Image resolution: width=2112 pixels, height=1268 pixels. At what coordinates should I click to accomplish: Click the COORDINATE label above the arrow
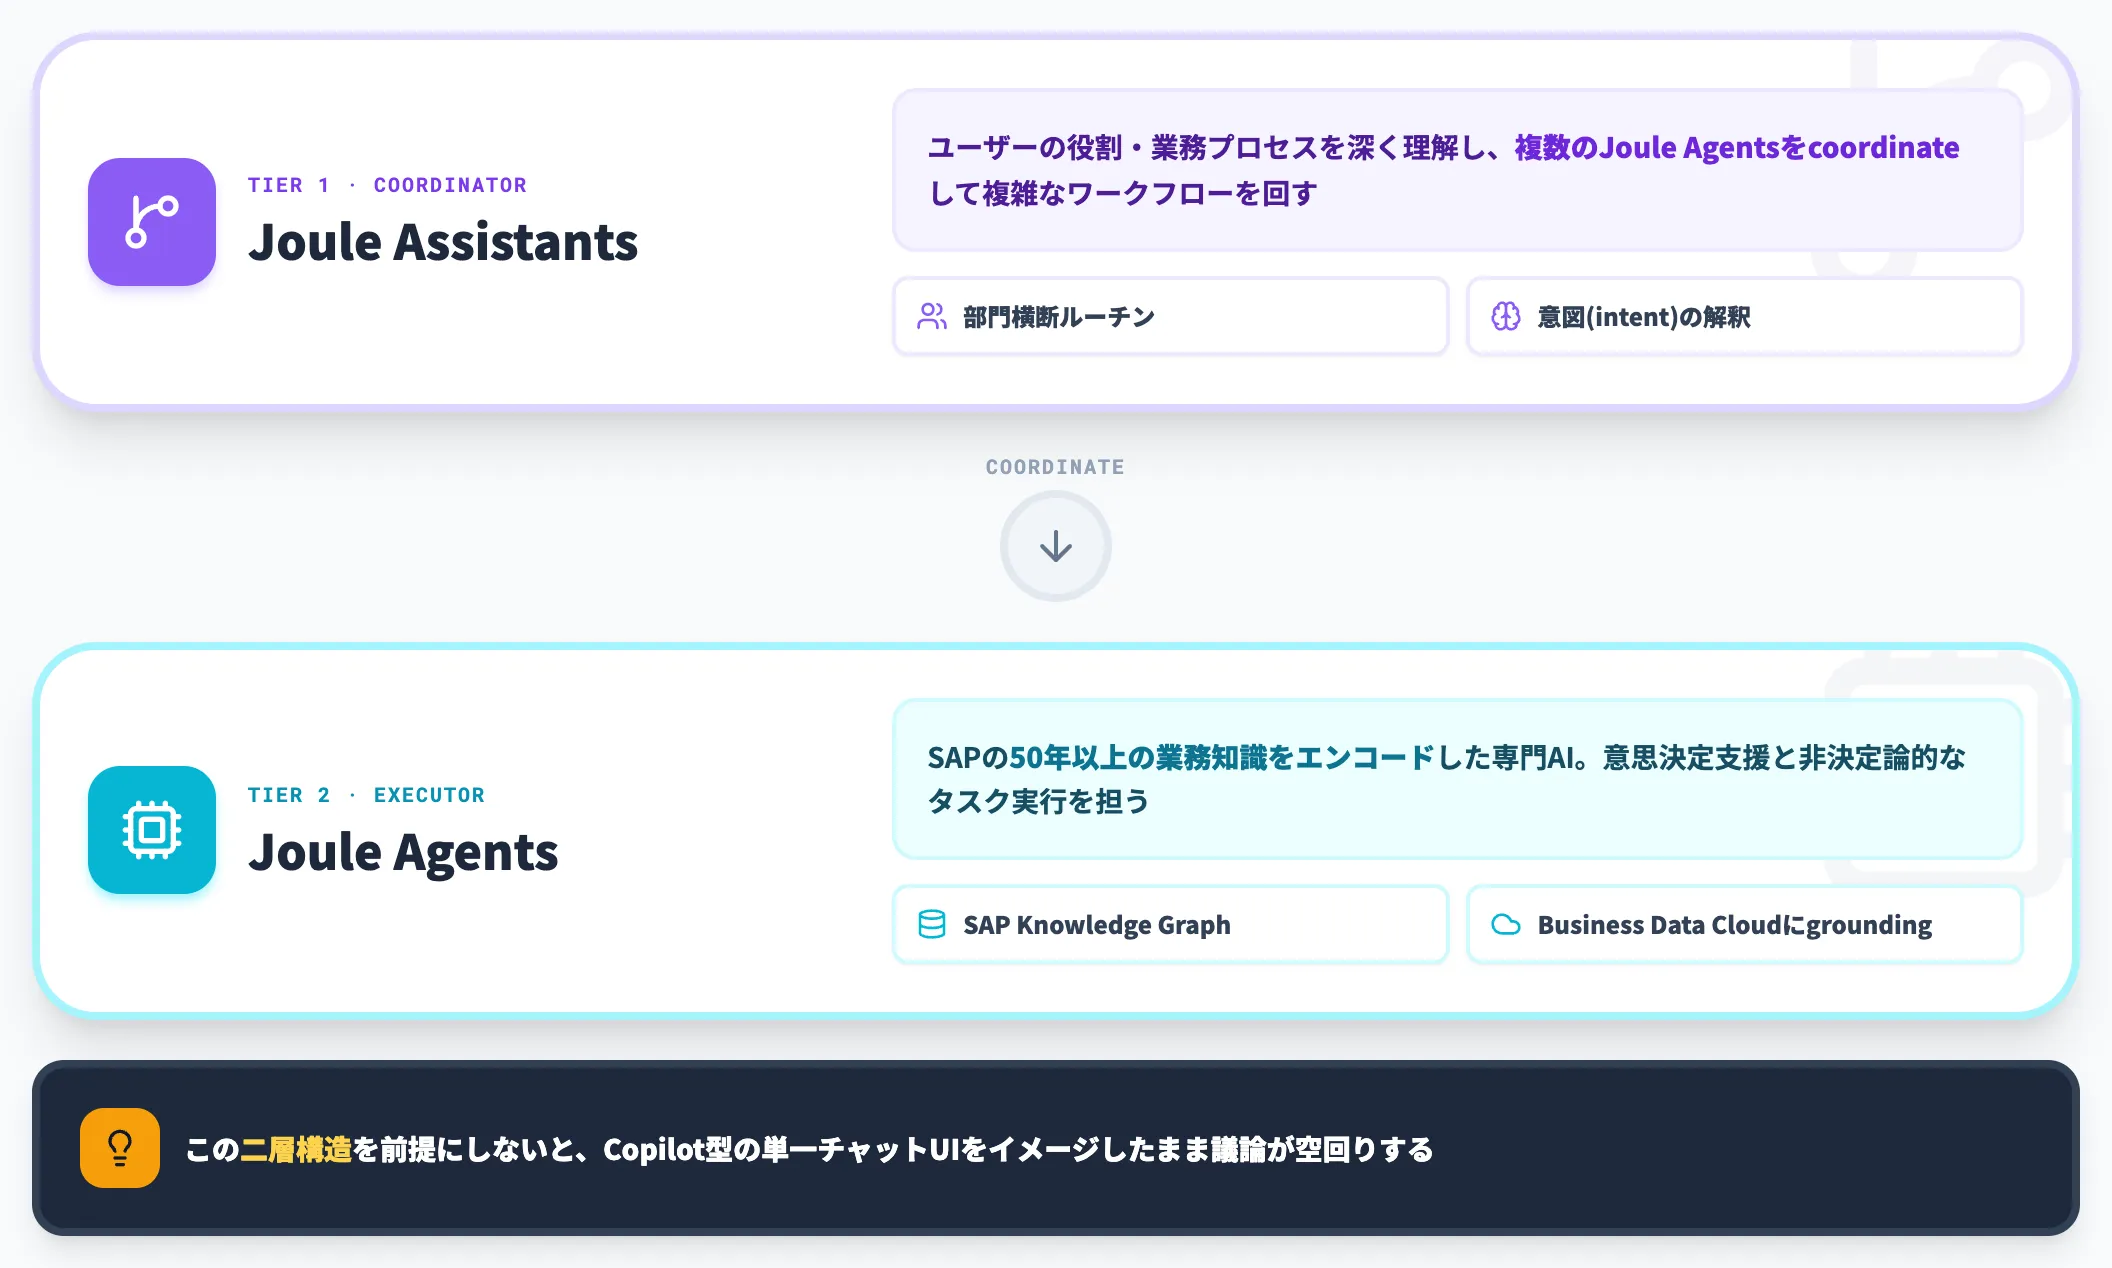[1055, 467]
